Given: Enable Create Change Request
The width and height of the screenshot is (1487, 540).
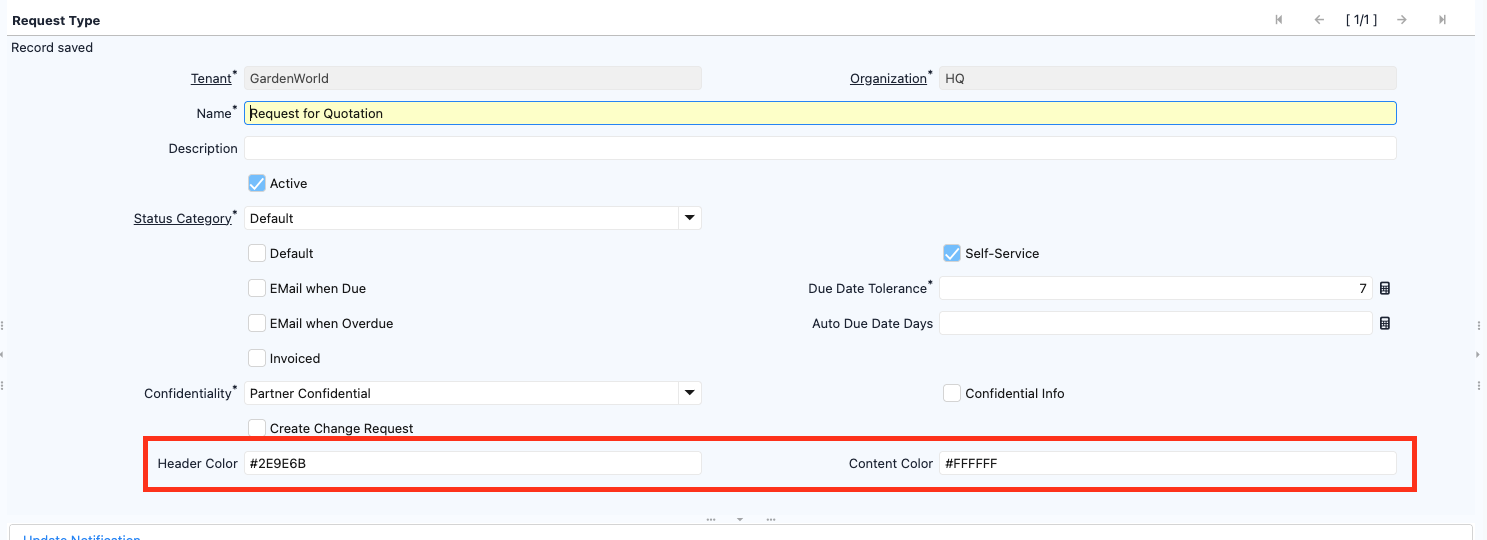Looking at the screenshot, I should click(x=257, y=428).
